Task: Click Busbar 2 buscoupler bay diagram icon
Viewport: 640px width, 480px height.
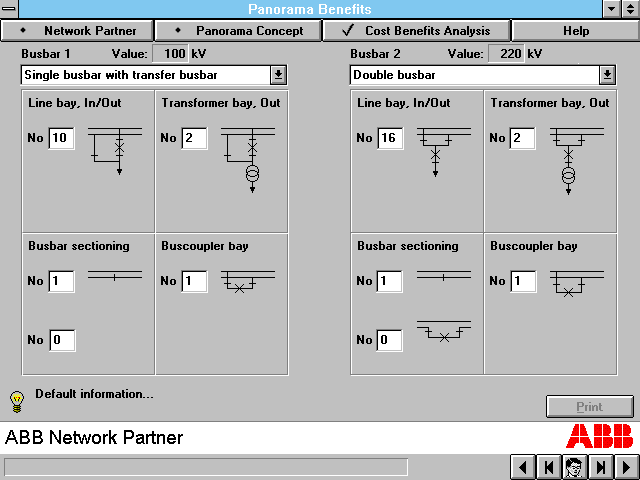Action: click(577, 283)
